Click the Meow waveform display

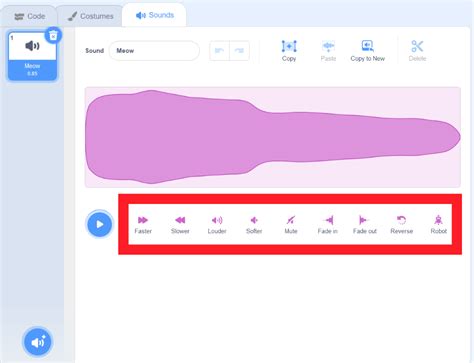273,137
